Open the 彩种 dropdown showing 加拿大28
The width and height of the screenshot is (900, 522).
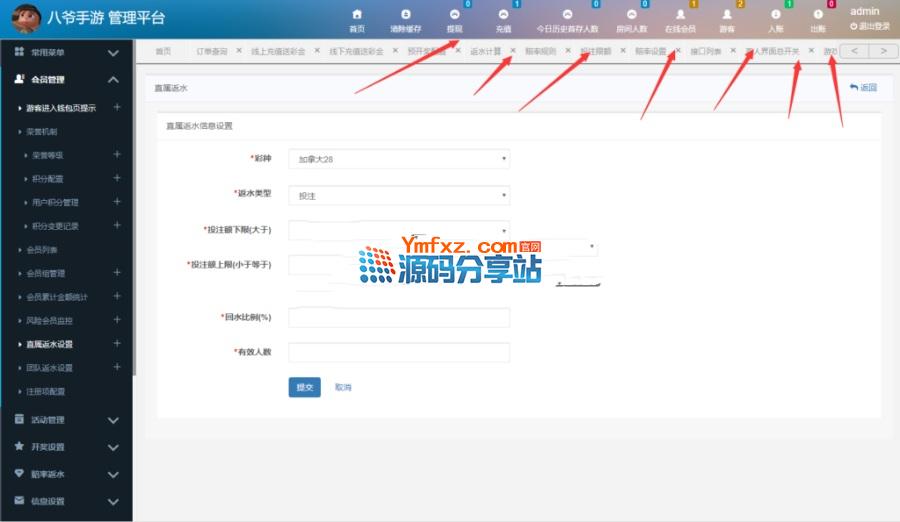(x=398, y=158)
